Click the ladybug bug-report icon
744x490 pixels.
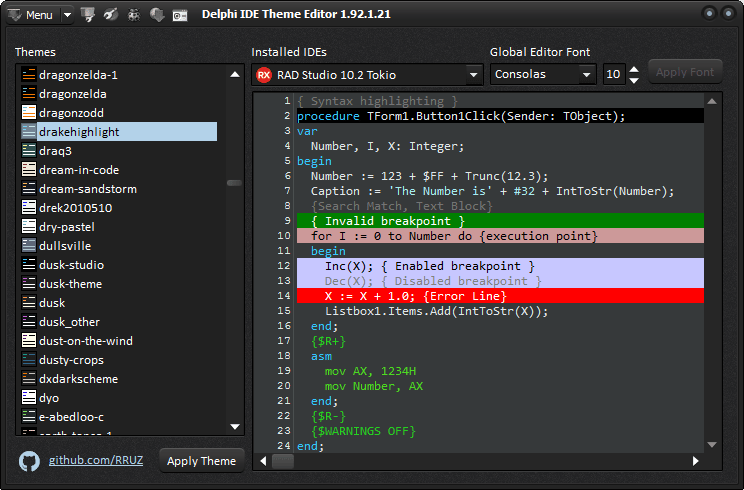[x=134, y=15]
